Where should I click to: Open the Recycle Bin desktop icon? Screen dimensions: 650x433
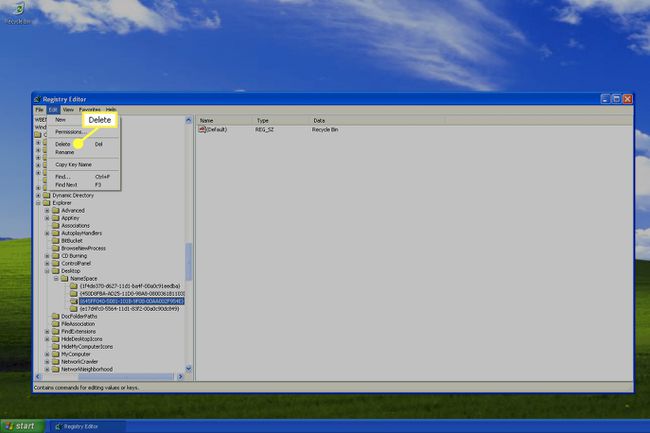pyautogui.click(x=19, y=13)
